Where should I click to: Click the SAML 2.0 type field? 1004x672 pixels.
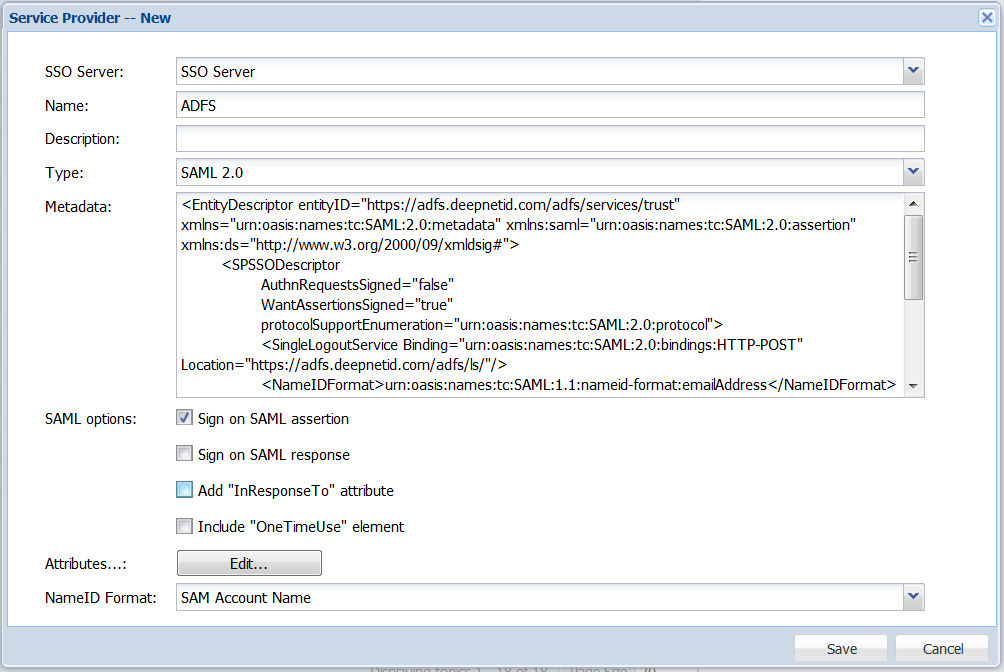click(538, 172)
